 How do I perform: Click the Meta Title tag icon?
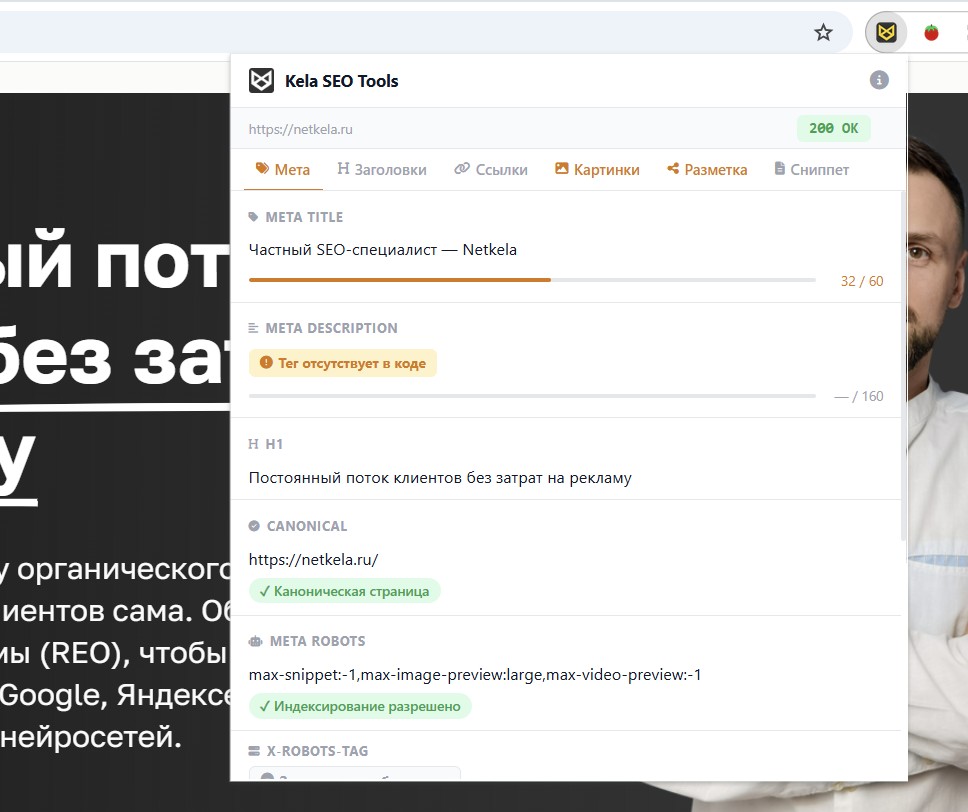tap(253, 217)
